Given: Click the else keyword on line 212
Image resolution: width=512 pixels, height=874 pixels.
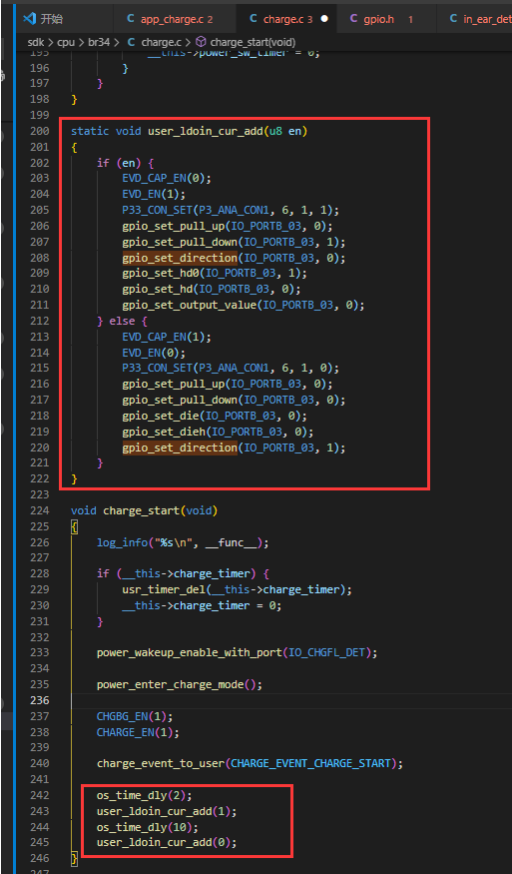Looking at the screenshot, I should [122, 321].
